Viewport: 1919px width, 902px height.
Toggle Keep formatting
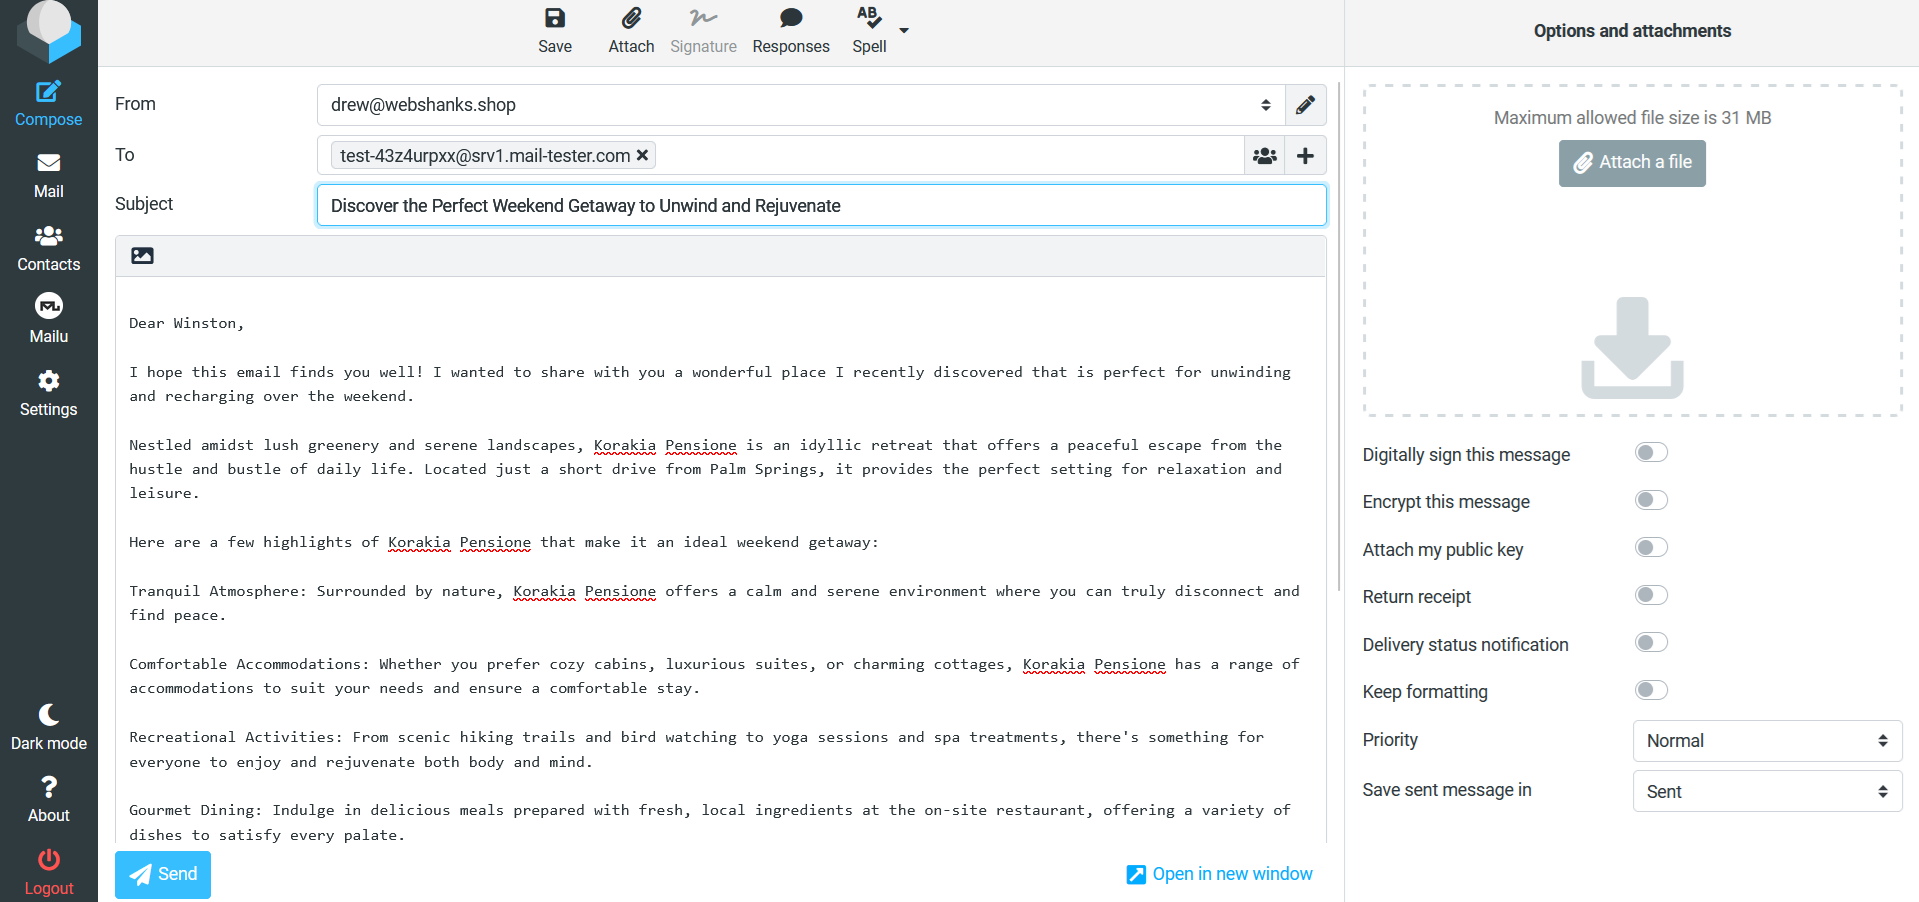tap(1651, 690)
